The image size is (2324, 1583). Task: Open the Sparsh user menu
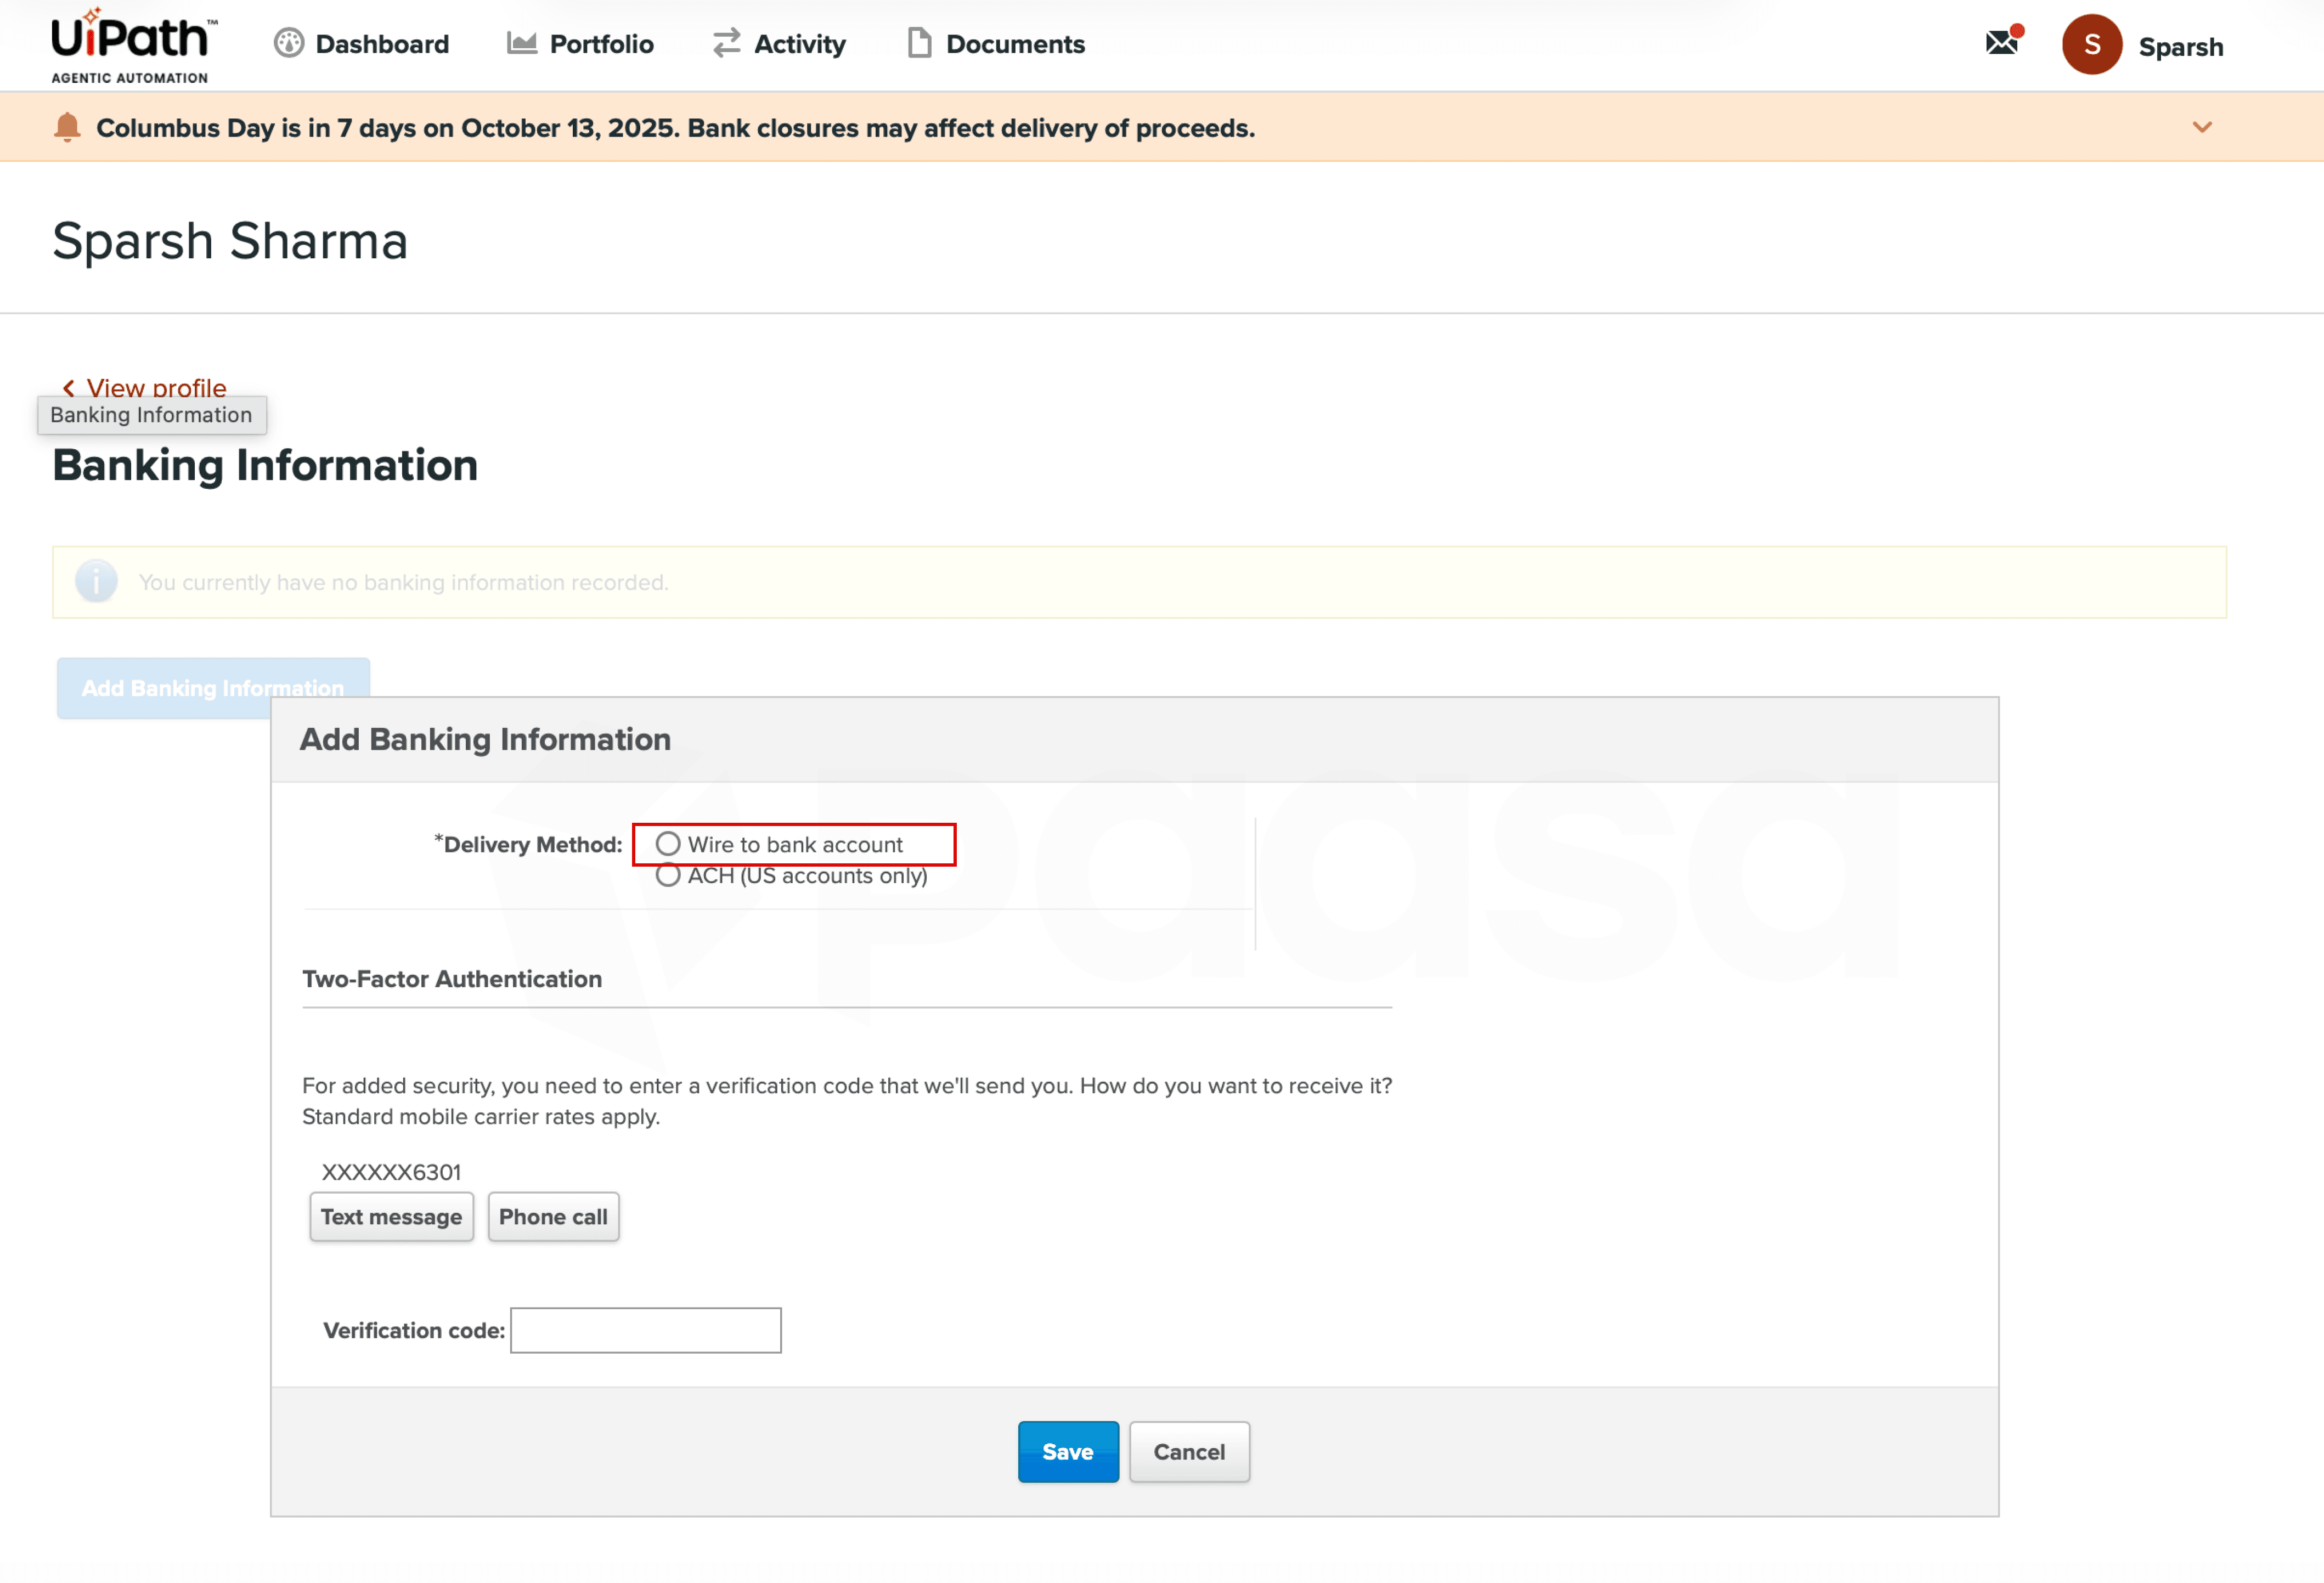2180,47
